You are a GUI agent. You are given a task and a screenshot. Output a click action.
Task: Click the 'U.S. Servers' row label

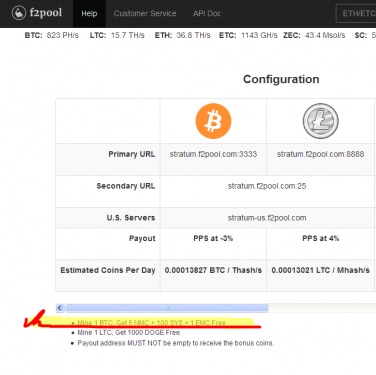click(131, 218)
